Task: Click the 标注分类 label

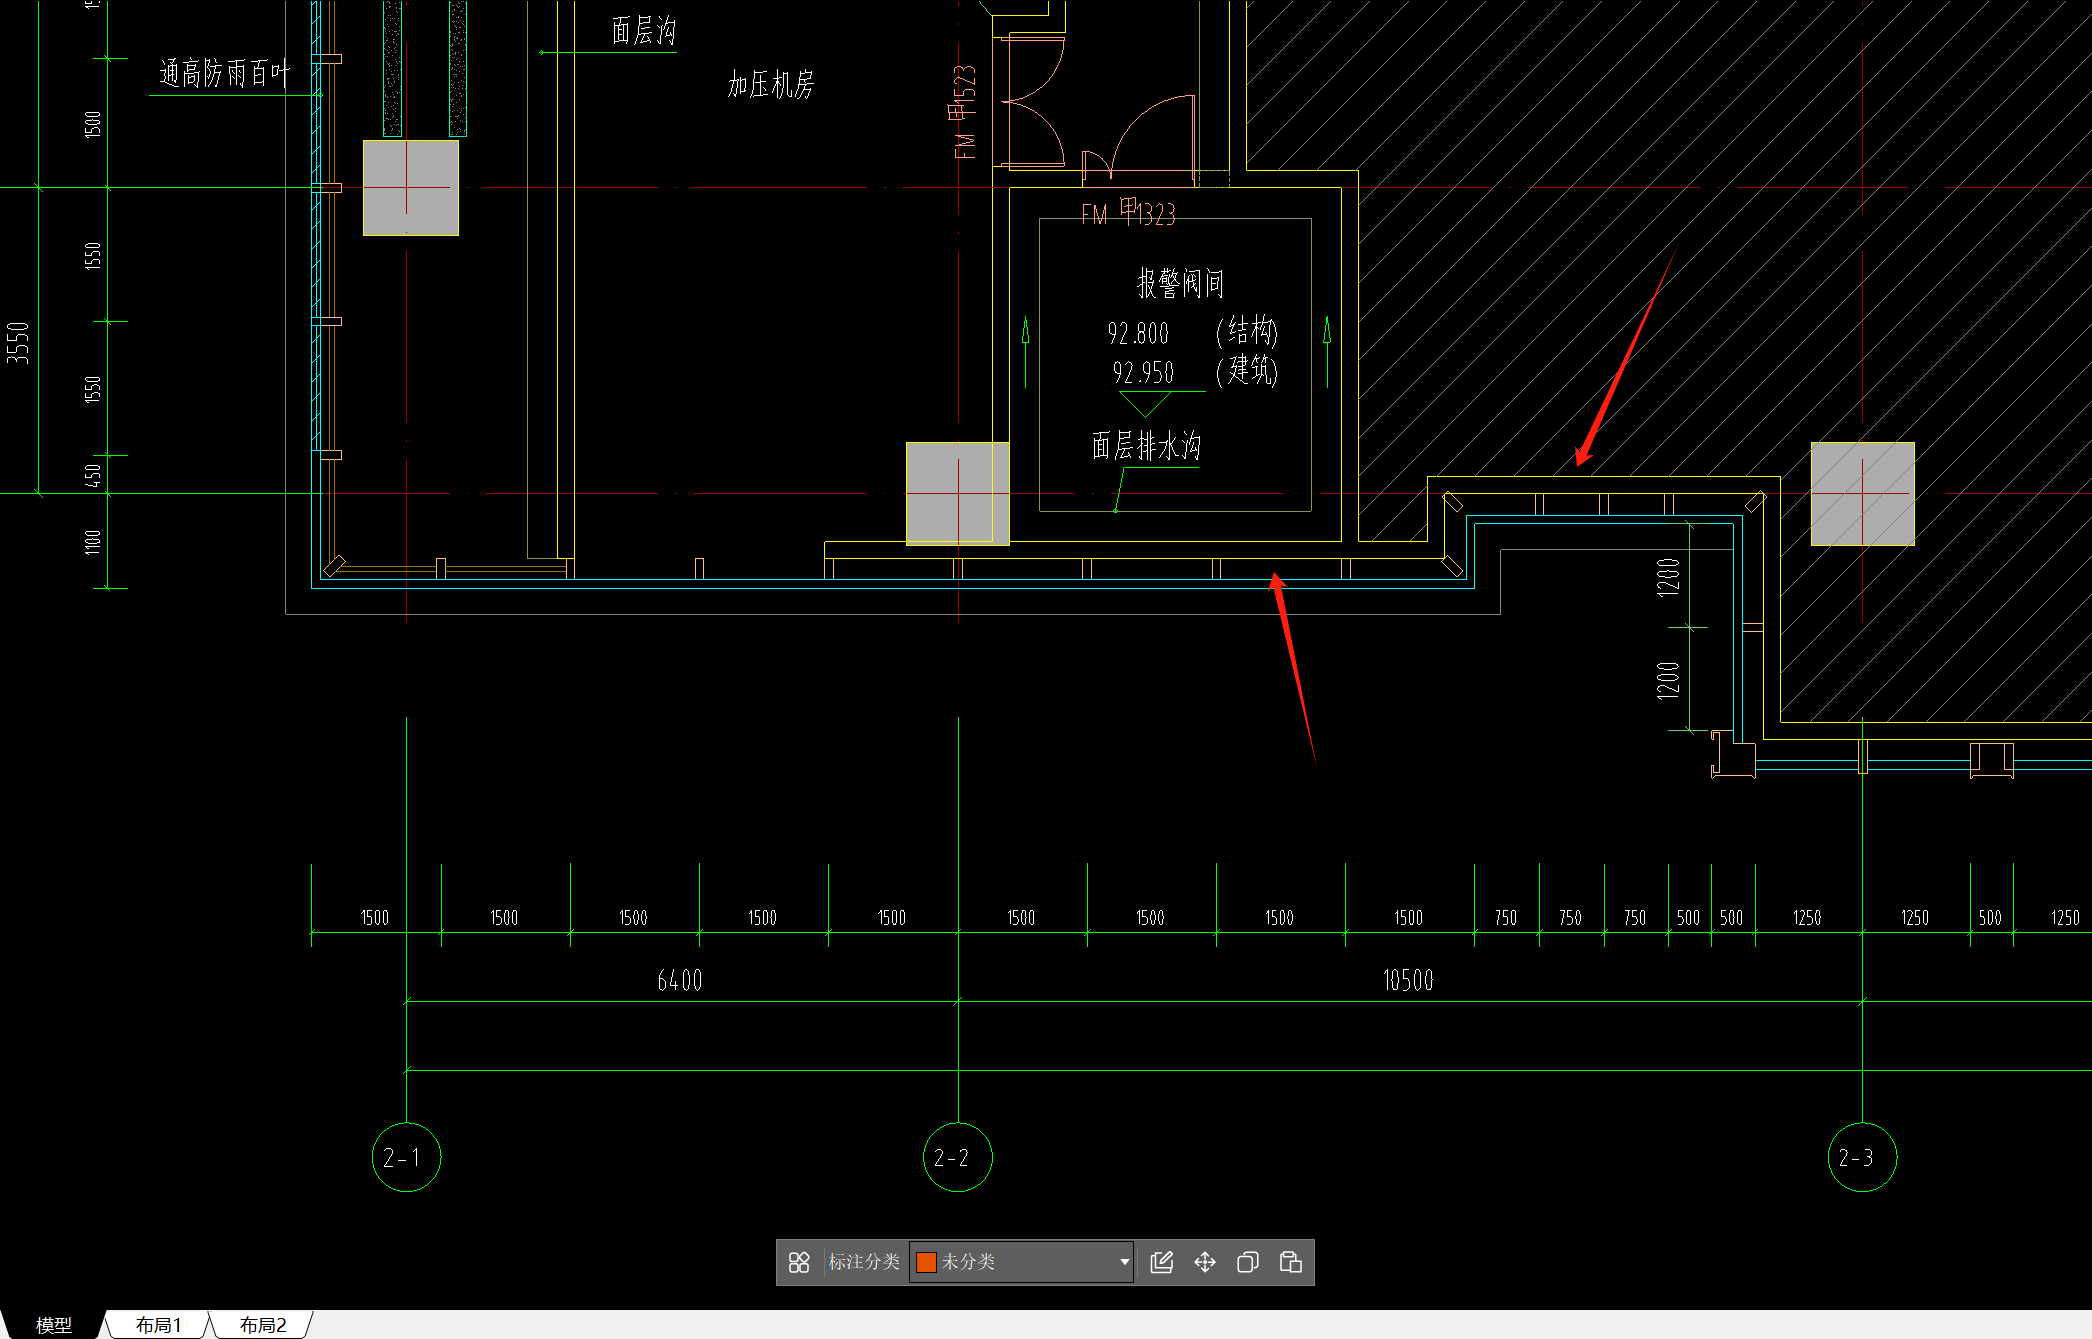Action: [864, 1262]
